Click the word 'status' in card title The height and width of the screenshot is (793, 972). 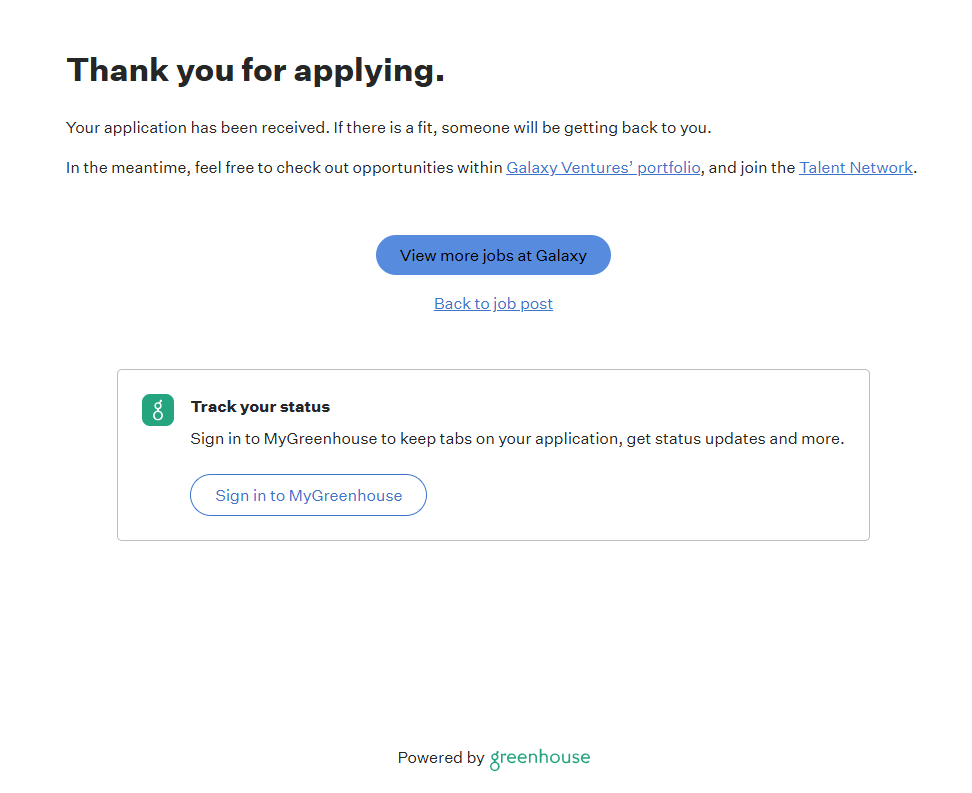(305, 407)
